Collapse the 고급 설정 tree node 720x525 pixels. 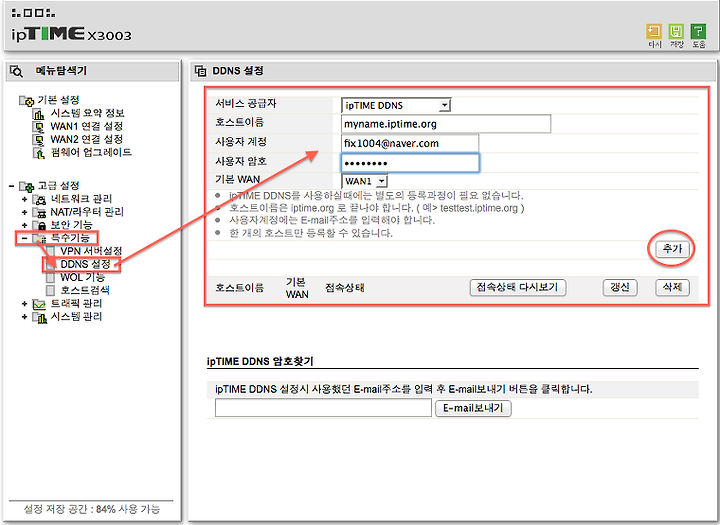[11, 186]
